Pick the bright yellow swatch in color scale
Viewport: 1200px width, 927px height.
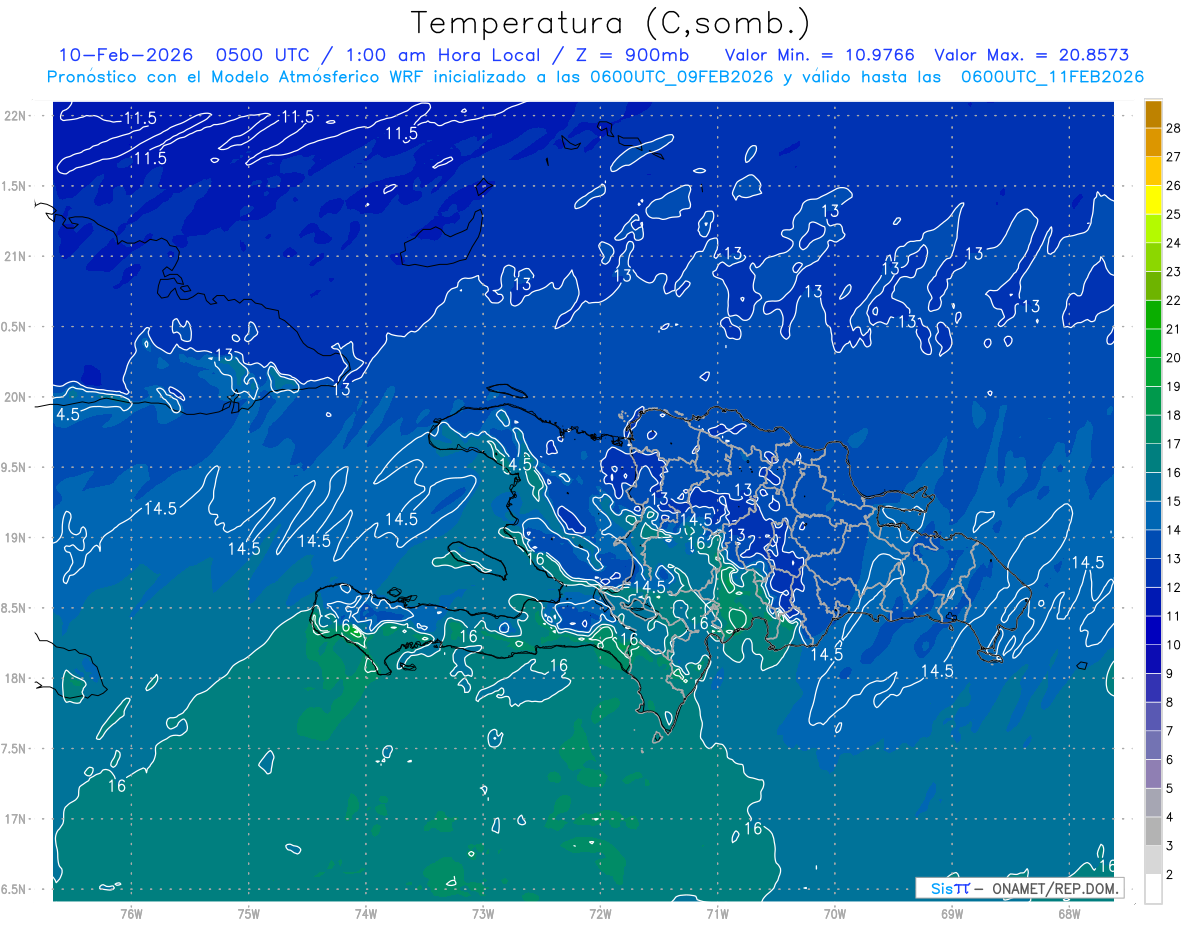pyautogui.click(x=1153, y=200)
